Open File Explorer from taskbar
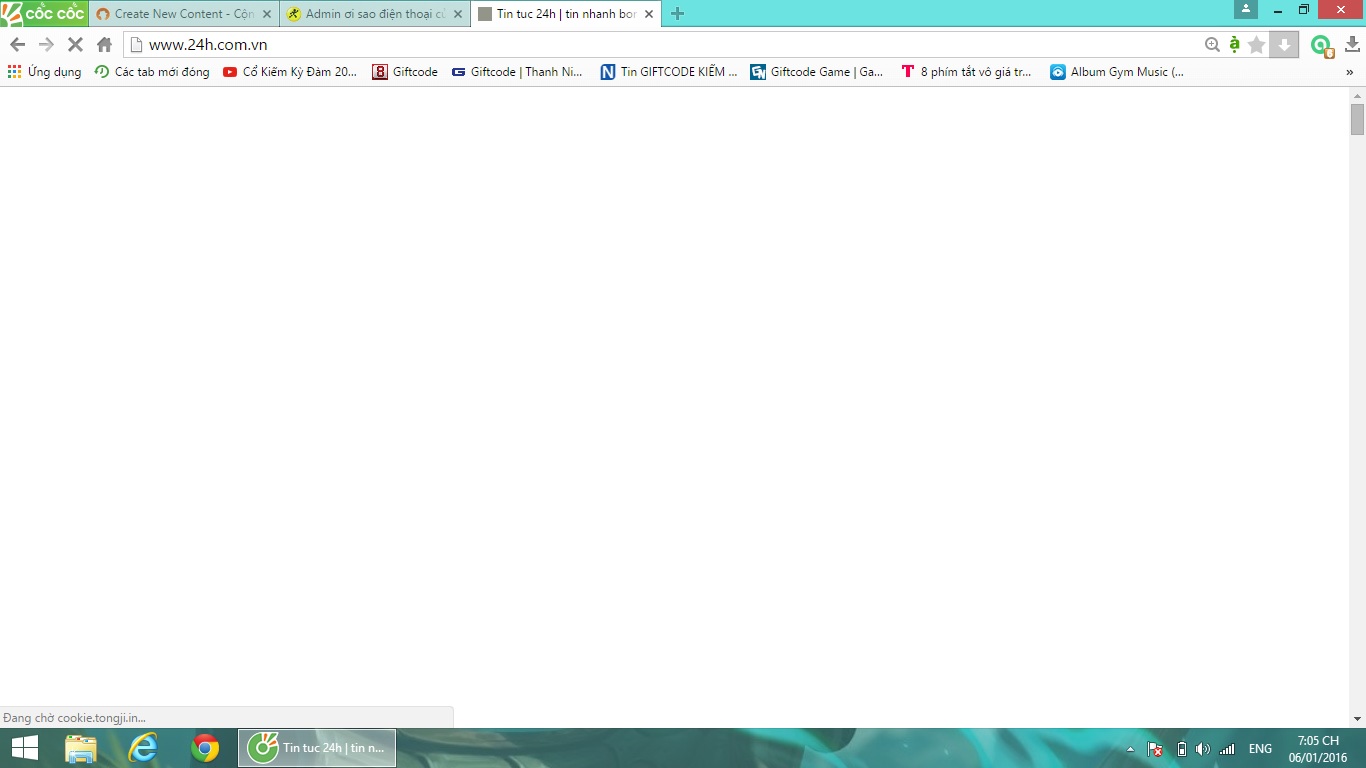This screenshot has height=768, width=1366. [80, 748]
